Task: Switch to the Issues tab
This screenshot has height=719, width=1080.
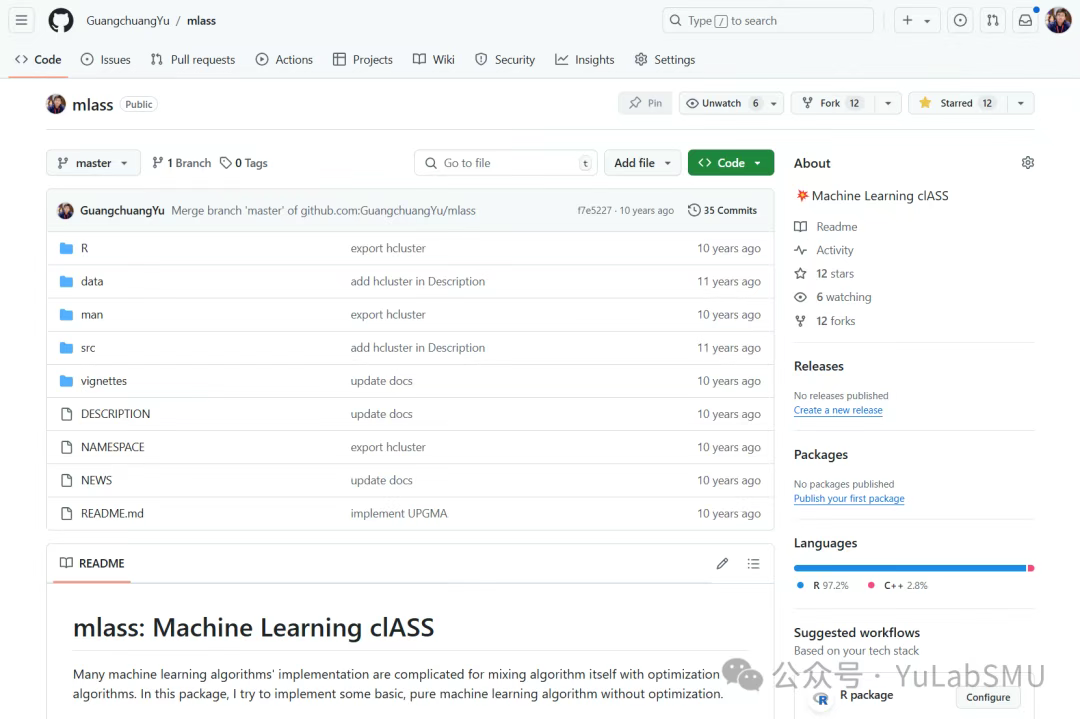Action: pyautogui.click(x=106, y=60)
